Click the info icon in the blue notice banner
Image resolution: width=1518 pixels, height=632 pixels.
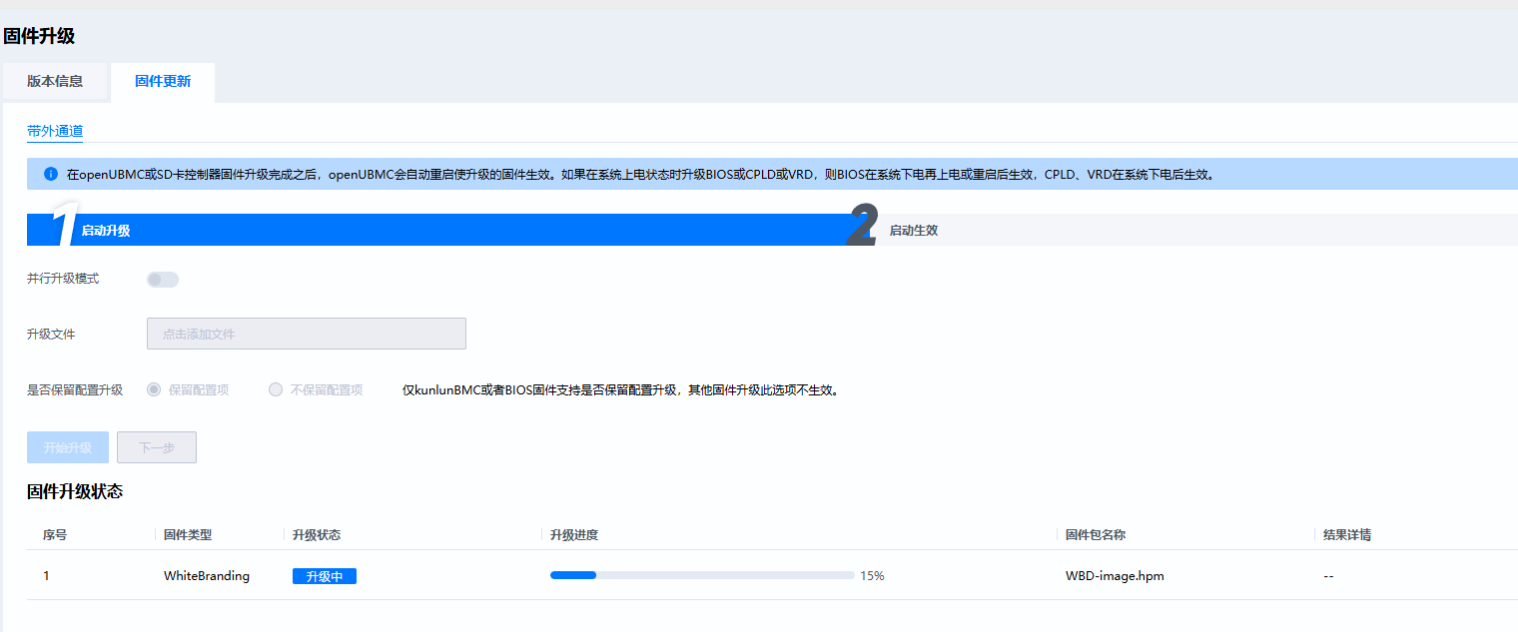coord(50,174)
